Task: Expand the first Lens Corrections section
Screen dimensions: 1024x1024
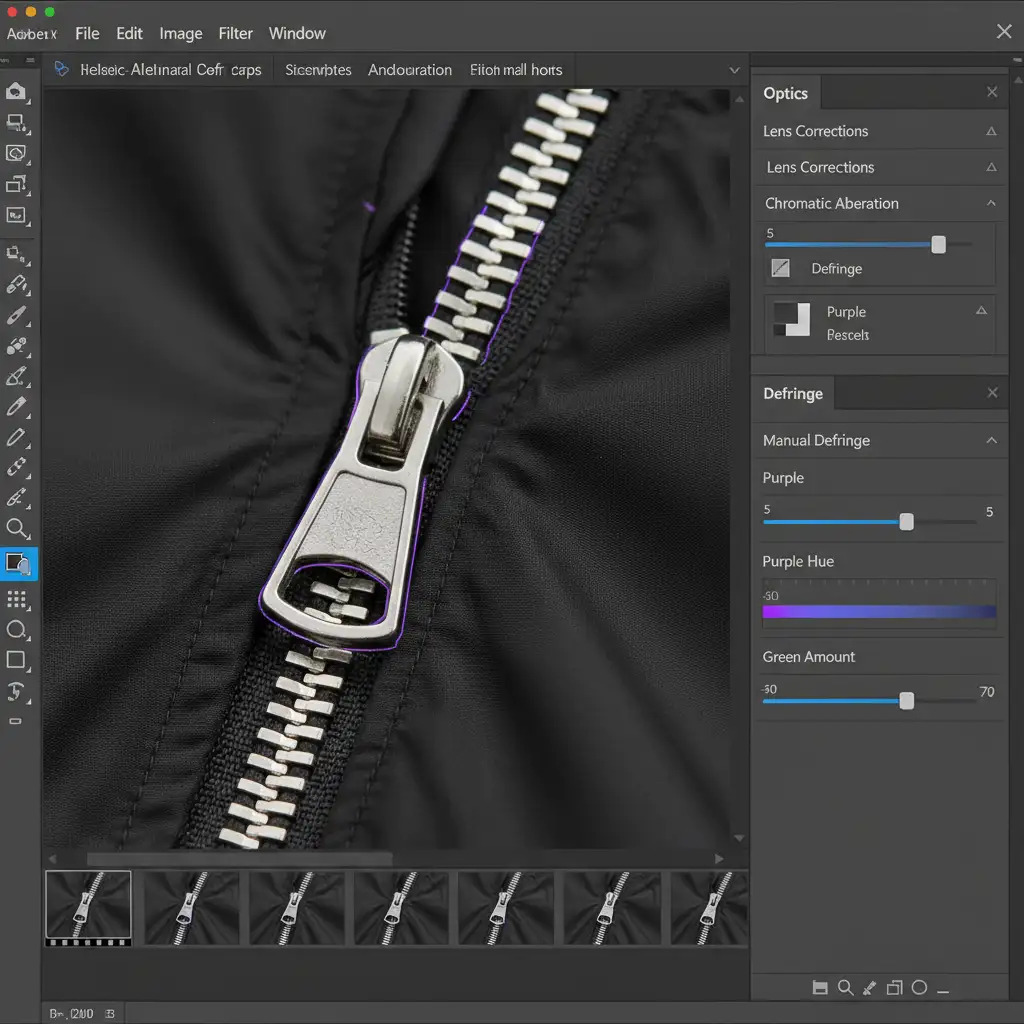Action: click(x=991, y=131)
